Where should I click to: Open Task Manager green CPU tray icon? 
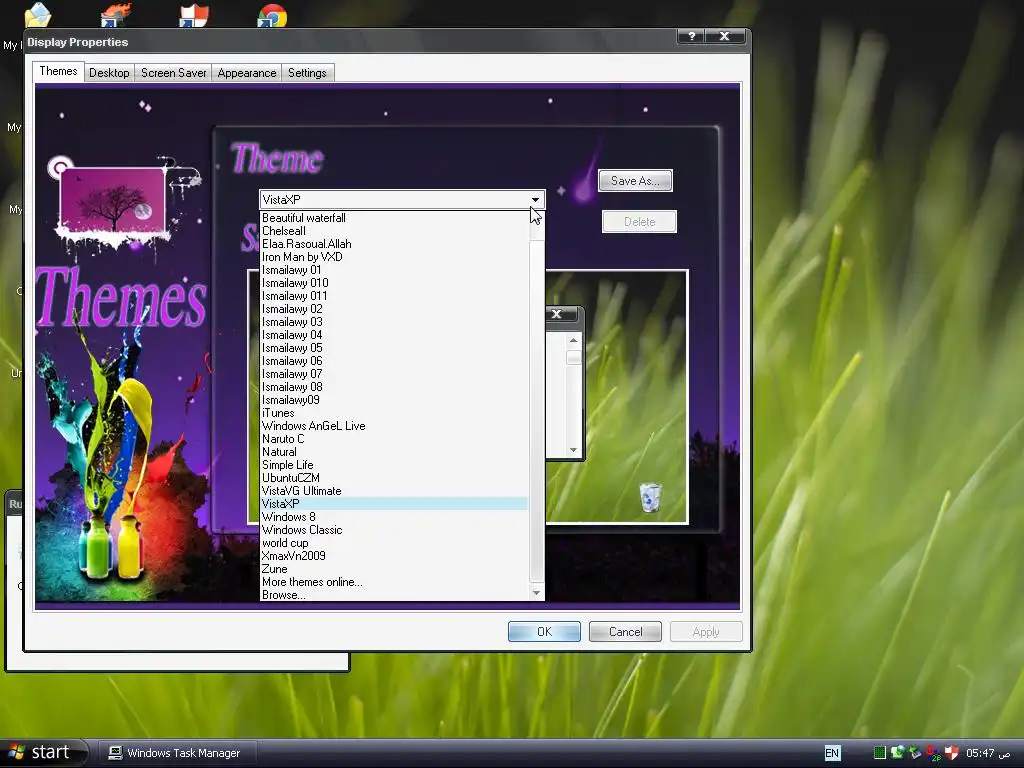(880, 753)
